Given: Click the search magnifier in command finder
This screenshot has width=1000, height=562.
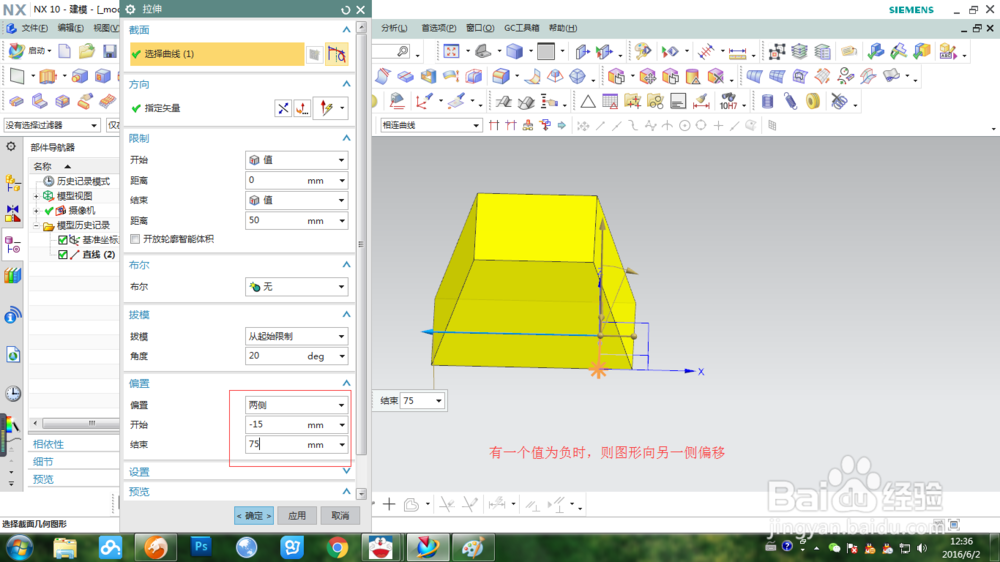Looking at the screenshot, I should coord(402,51).
